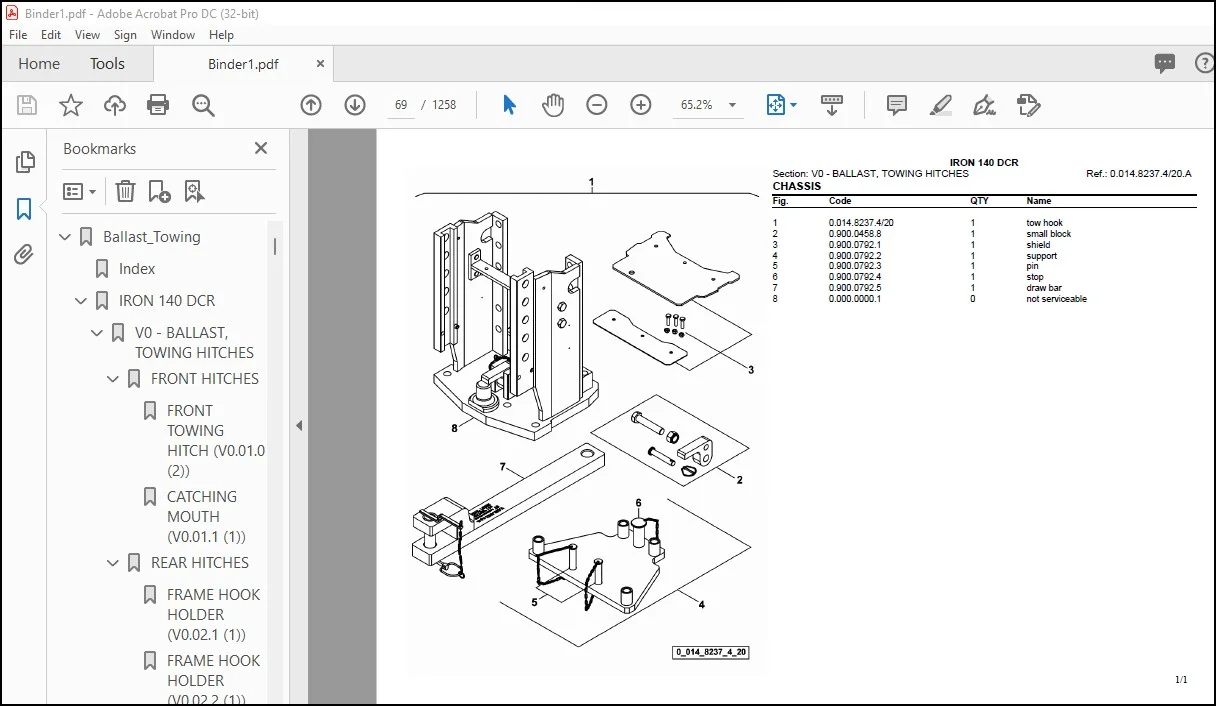1216x706 pixels.
Task: Collapse the REAR HITCHES bookmark group
Action: click(x=114, y=563)
